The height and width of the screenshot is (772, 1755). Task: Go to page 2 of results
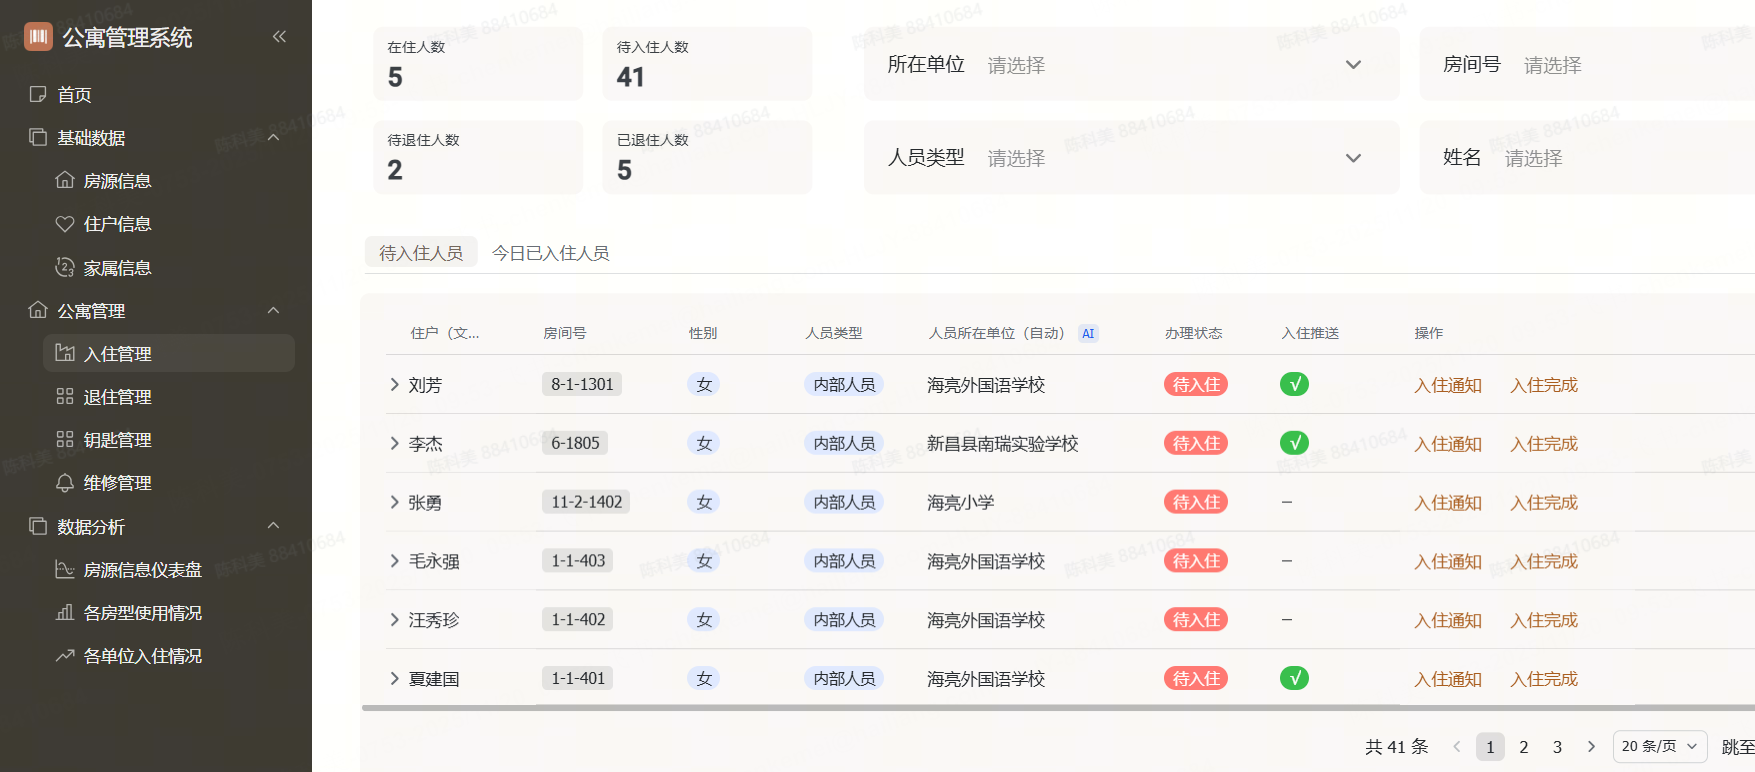[x=1523, y=747]
